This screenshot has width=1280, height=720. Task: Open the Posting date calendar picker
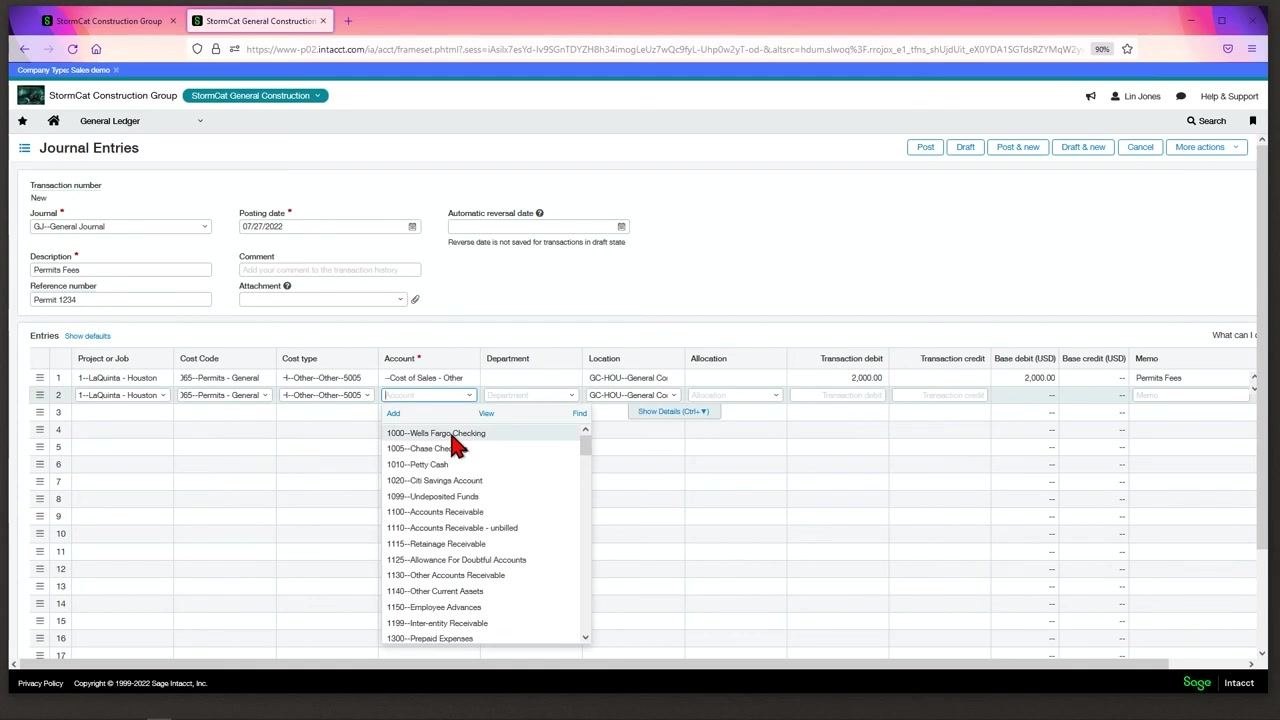[412, 227]
